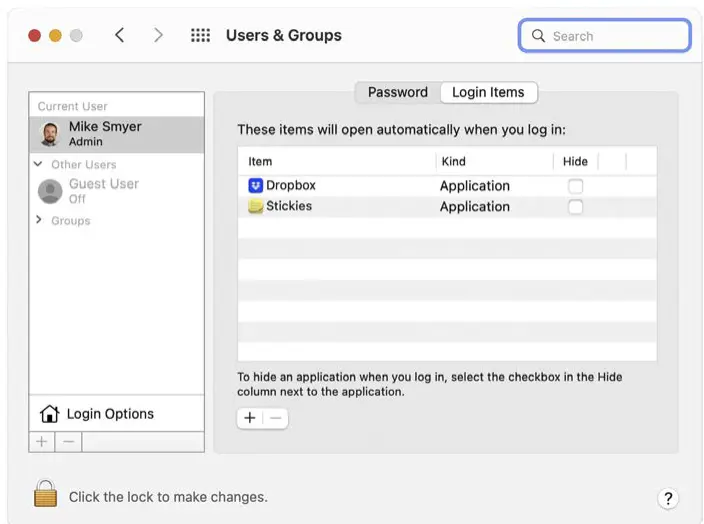Enable Hide checkbox for Stickies
The width and height of the screenshot is (704, 524).
point(575,207)
